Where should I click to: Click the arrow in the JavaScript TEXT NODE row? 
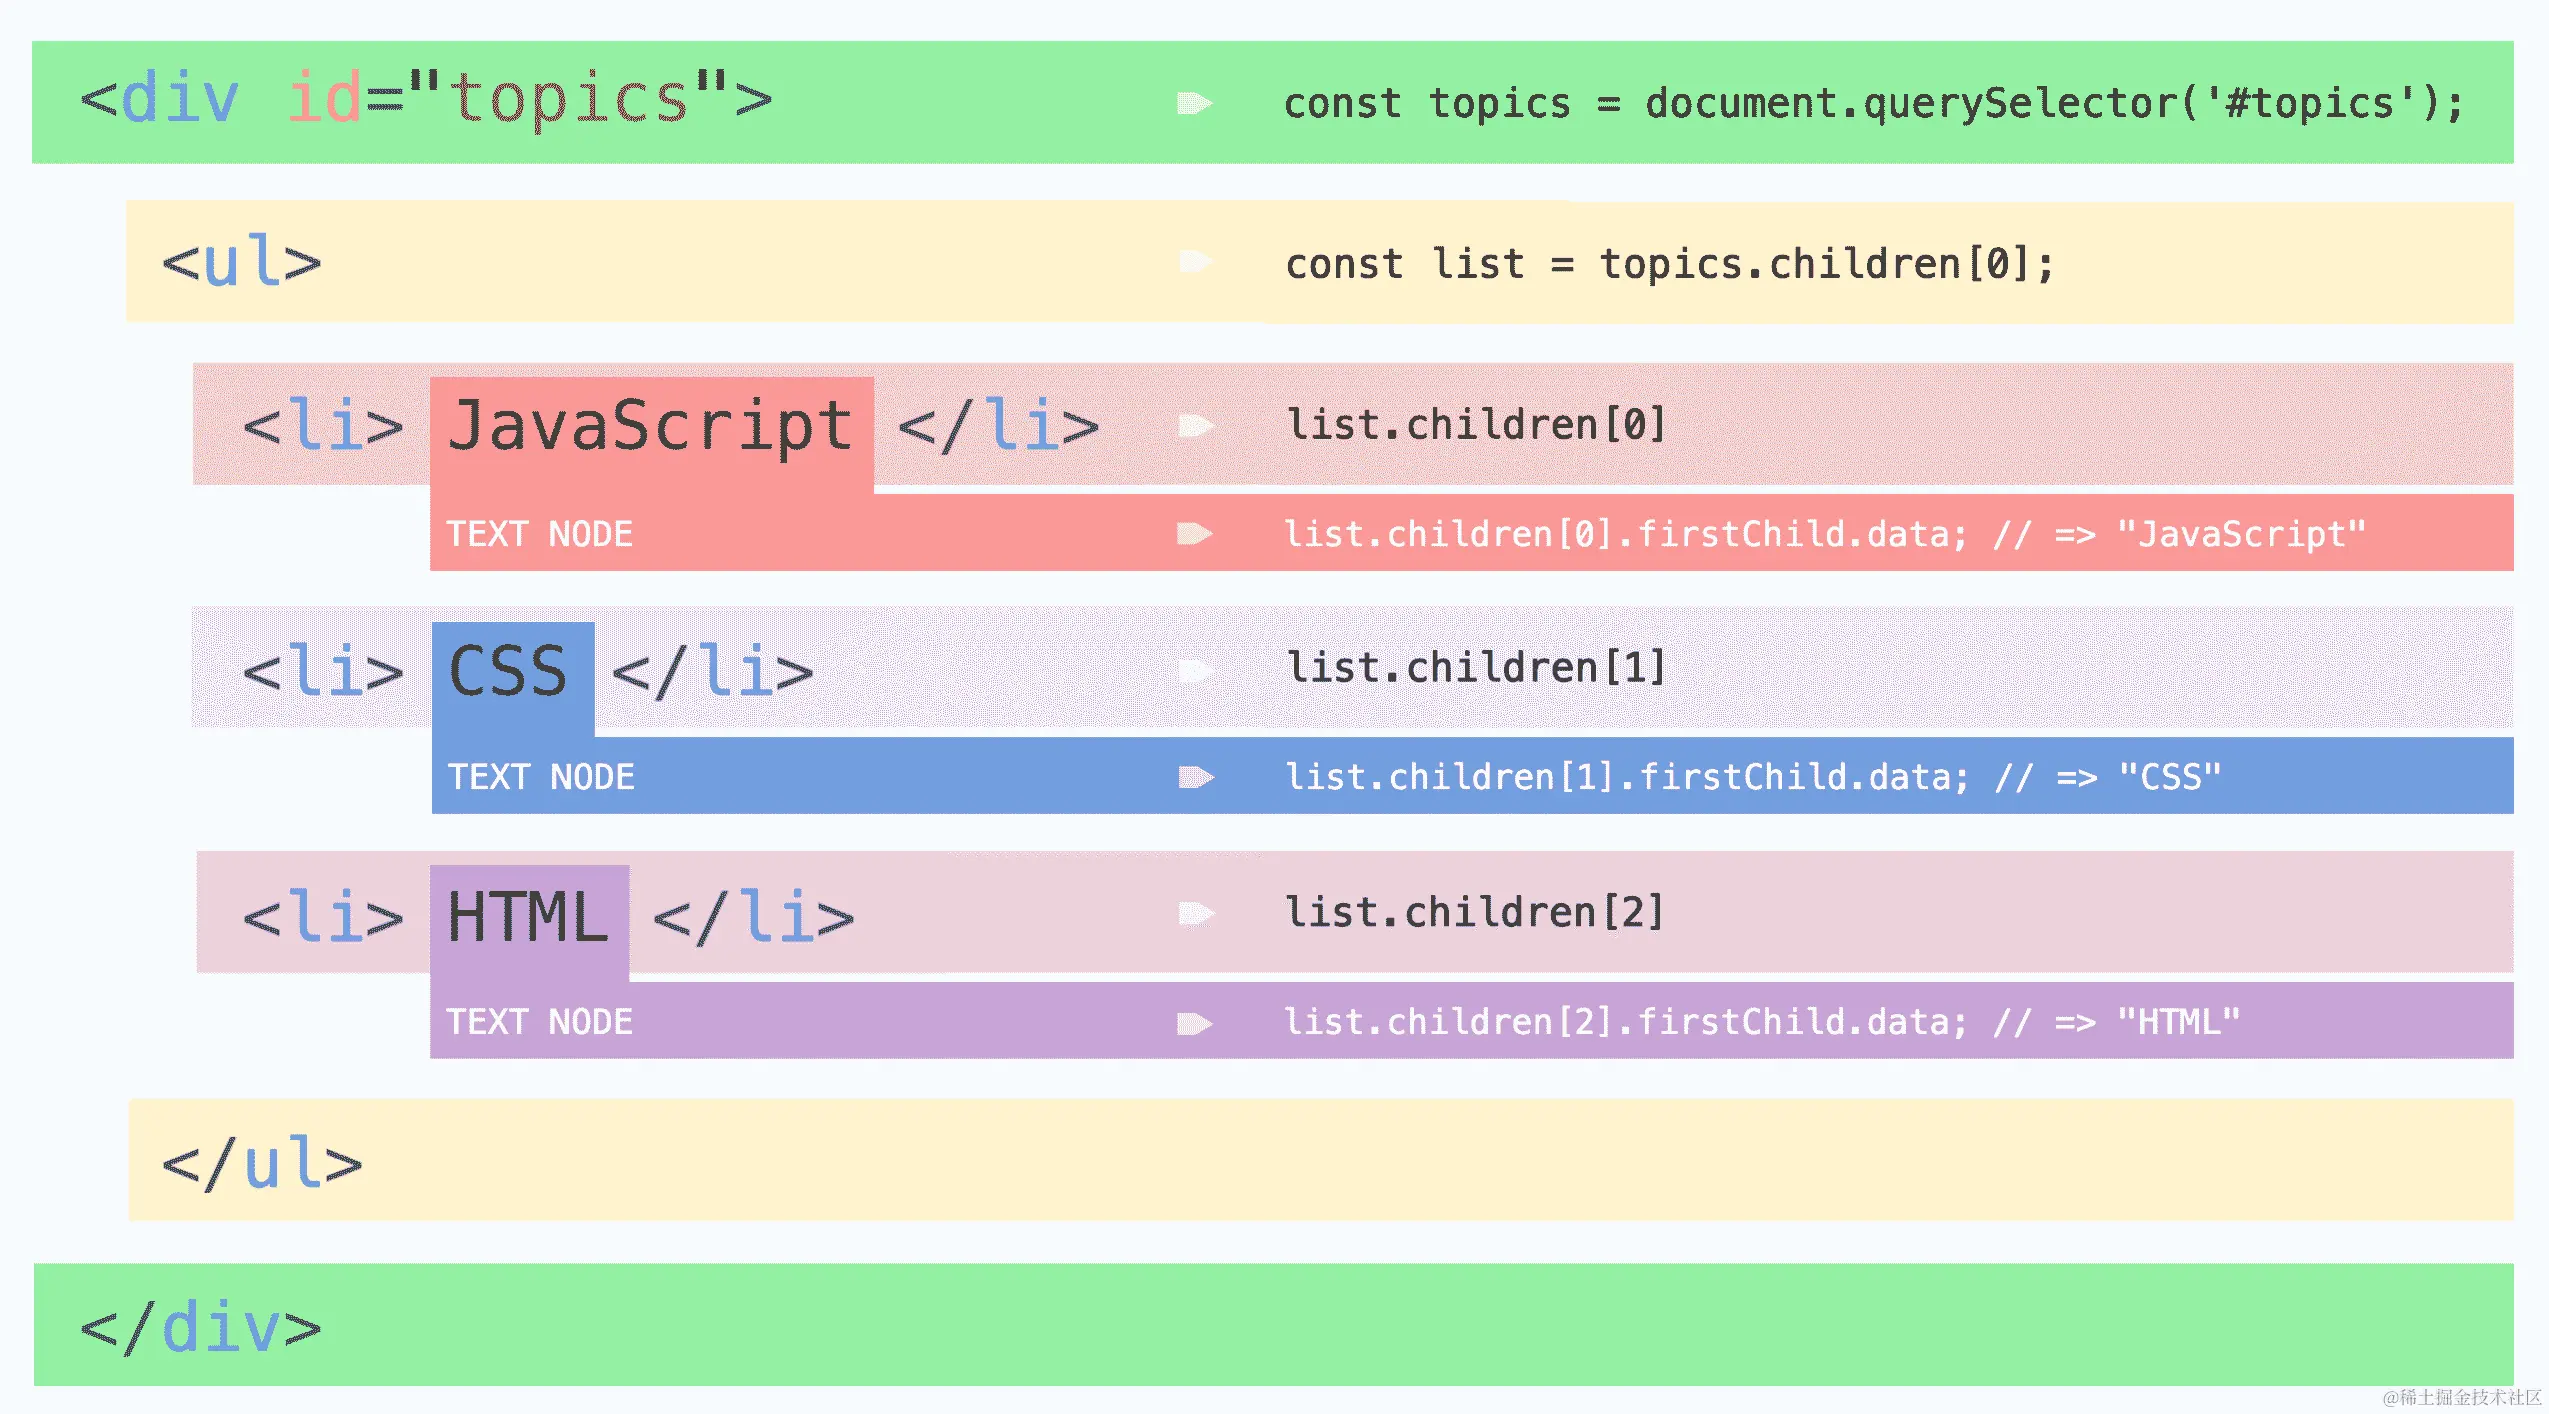click(x=1194, y=533)
